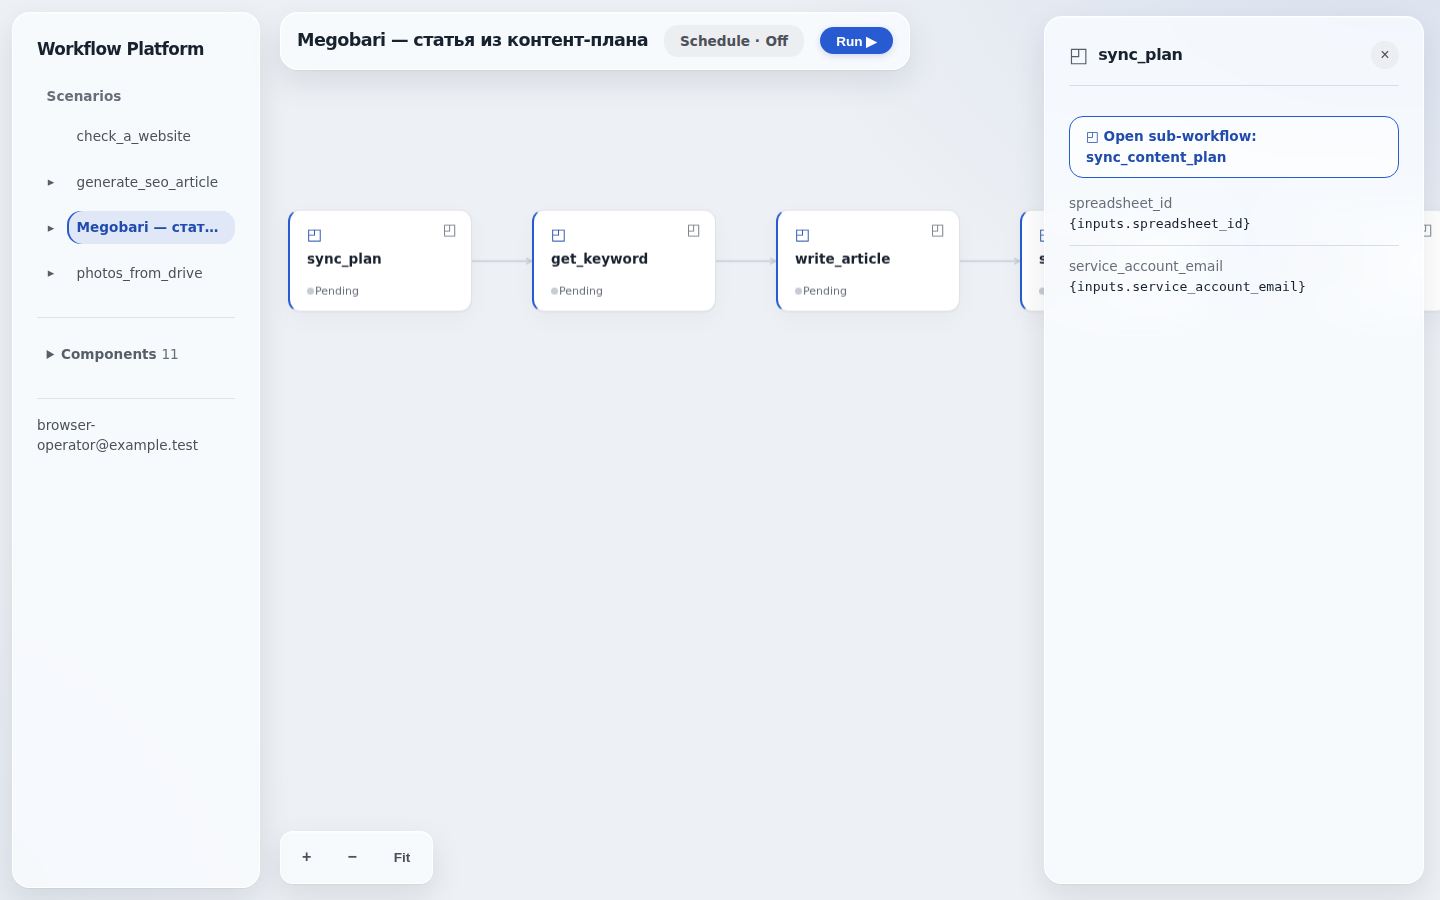
Task: Run the Megobari workflow
Action: tap(856, 41)
